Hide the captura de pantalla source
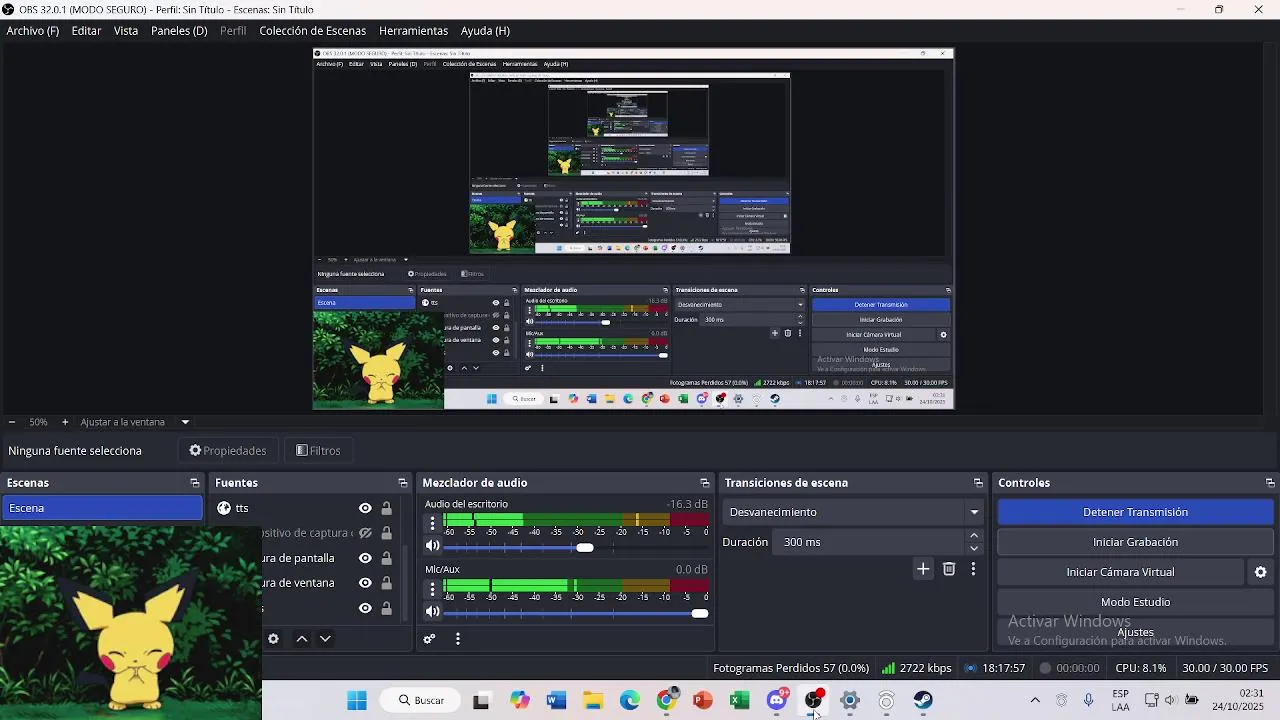Viewport: 1280px width, 720px height. [x=365, y=558]
